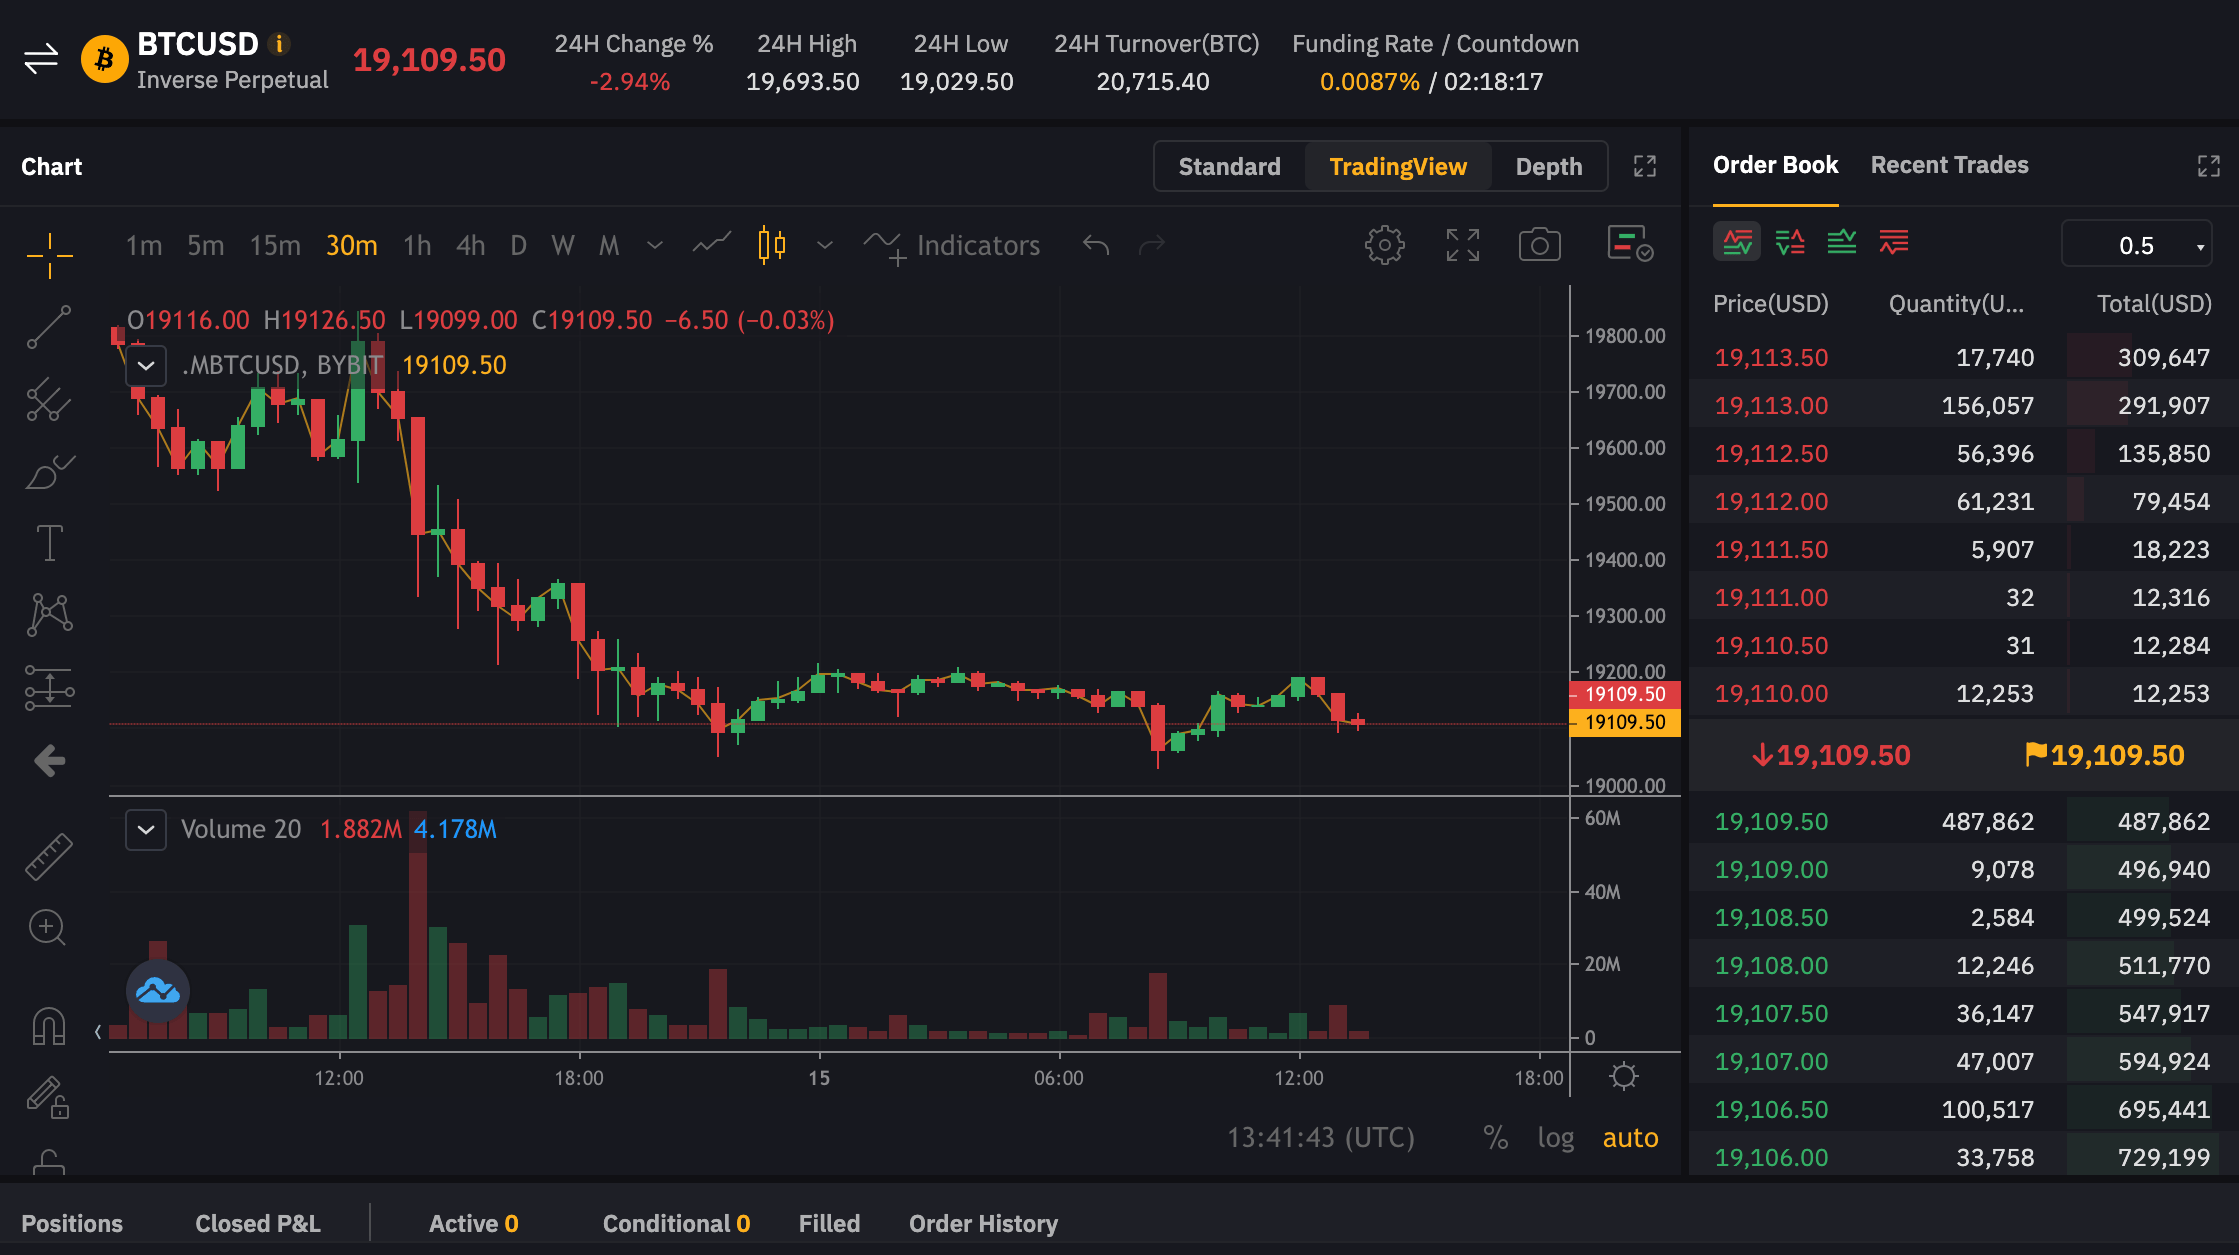Toggle auto scale mode

[x=1630, y=1138]
